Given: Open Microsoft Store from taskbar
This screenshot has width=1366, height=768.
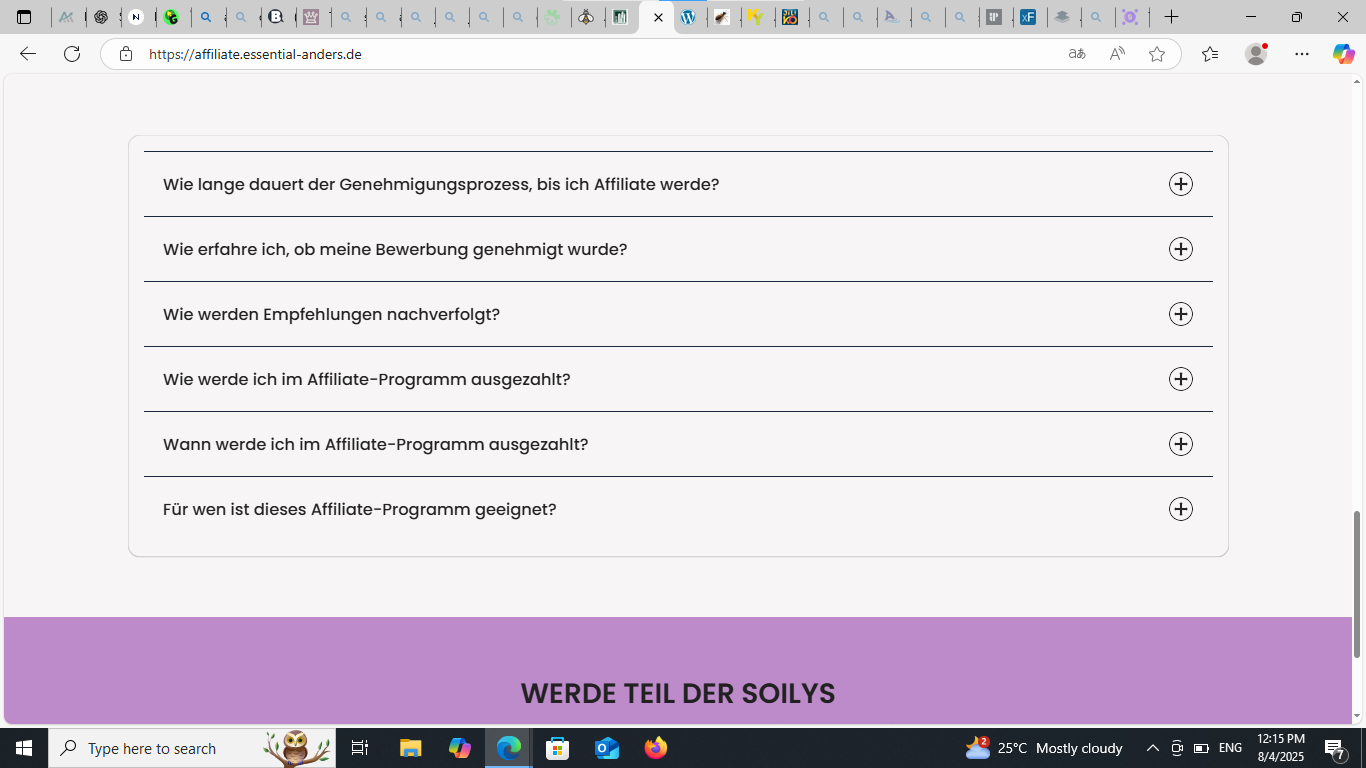Looking at the screenshot, I should (558, 748).
